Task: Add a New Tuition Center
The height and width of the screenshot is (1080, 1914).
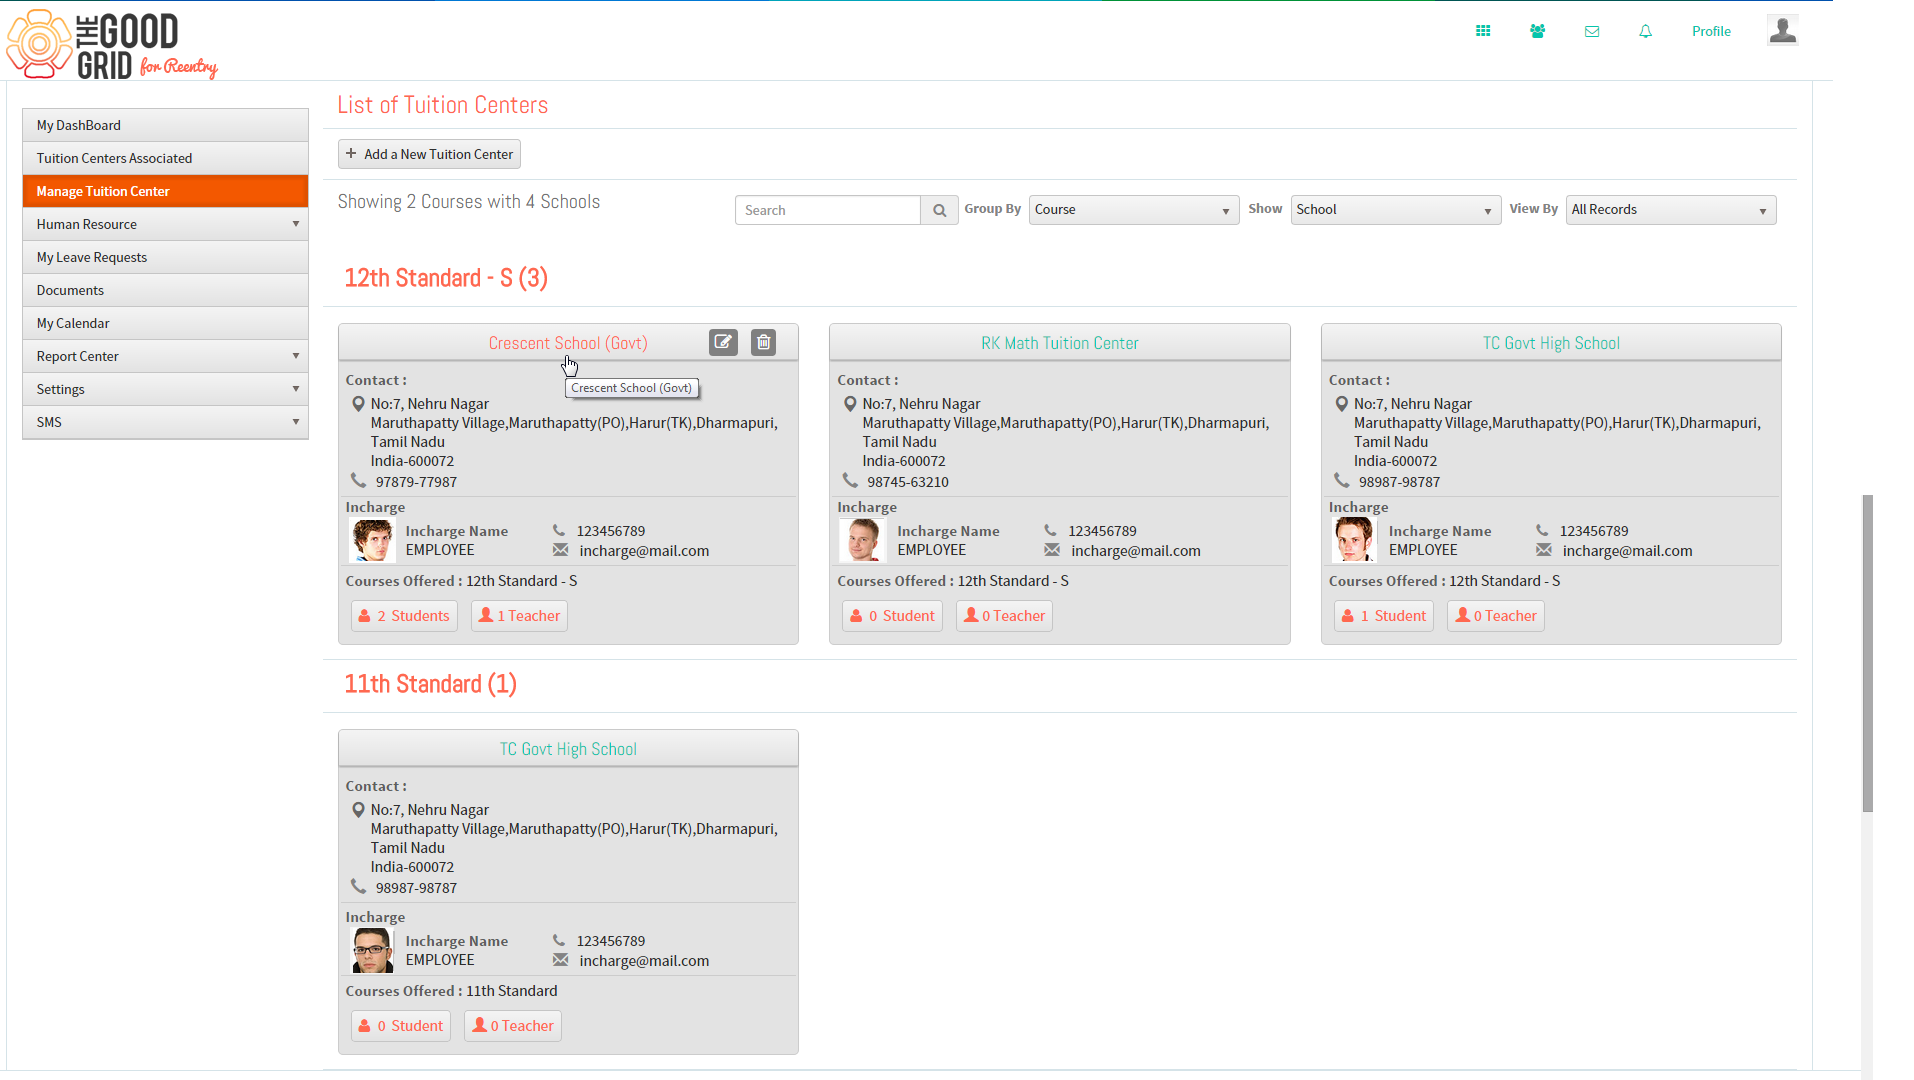Action: coord(429,154)
